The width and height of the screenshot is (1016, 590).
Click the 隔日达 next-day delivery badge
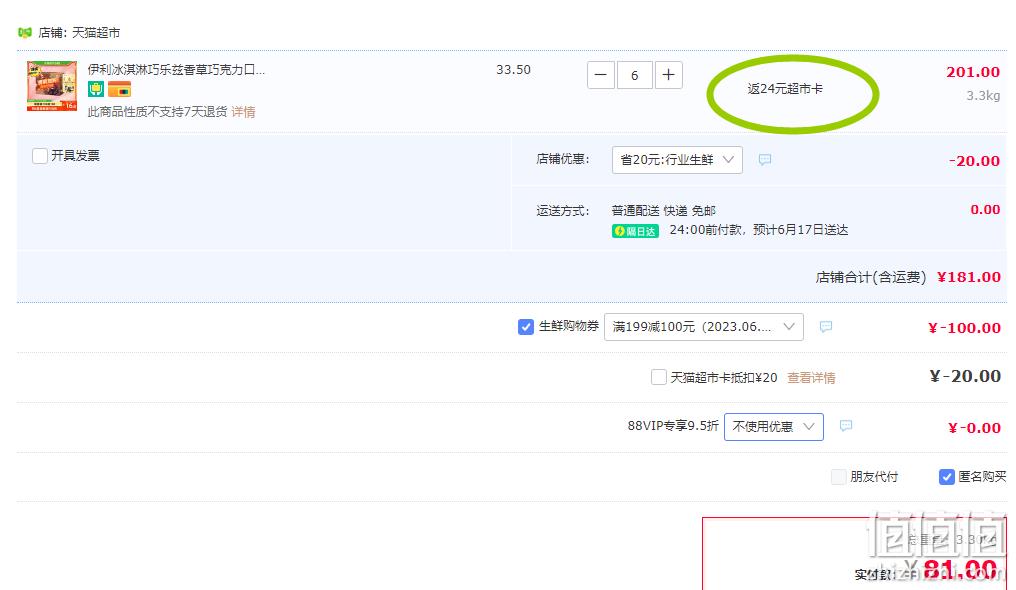click(x=635, y=231)
